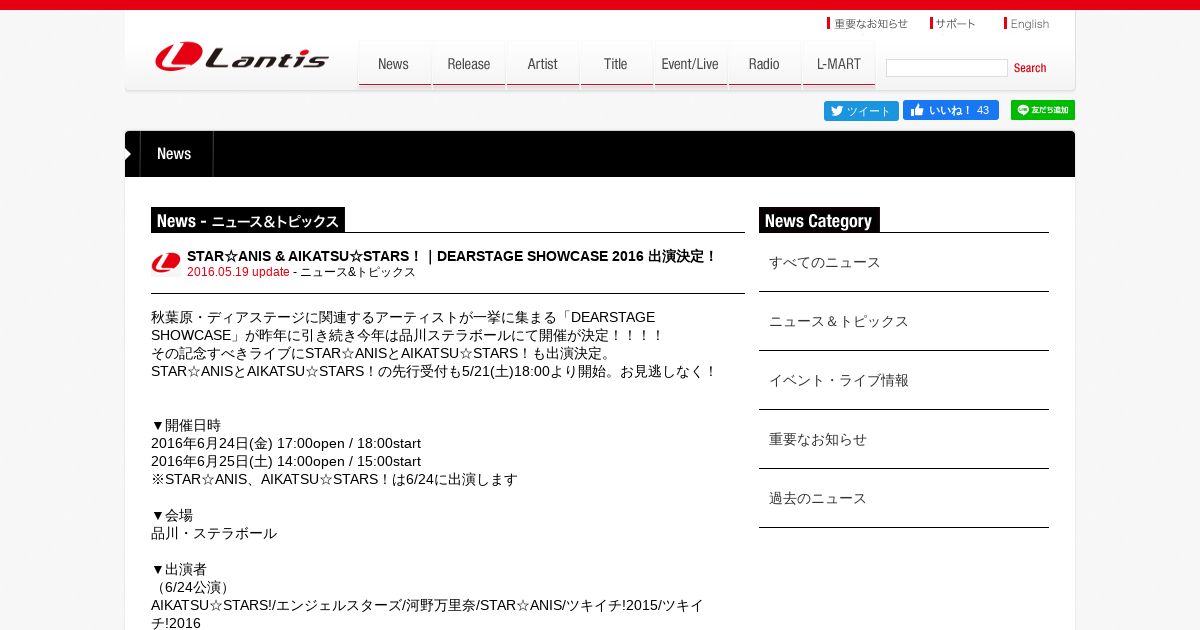Open the 重要なお知らせ top link
1200x630 pixels.
tap(868, 23)
